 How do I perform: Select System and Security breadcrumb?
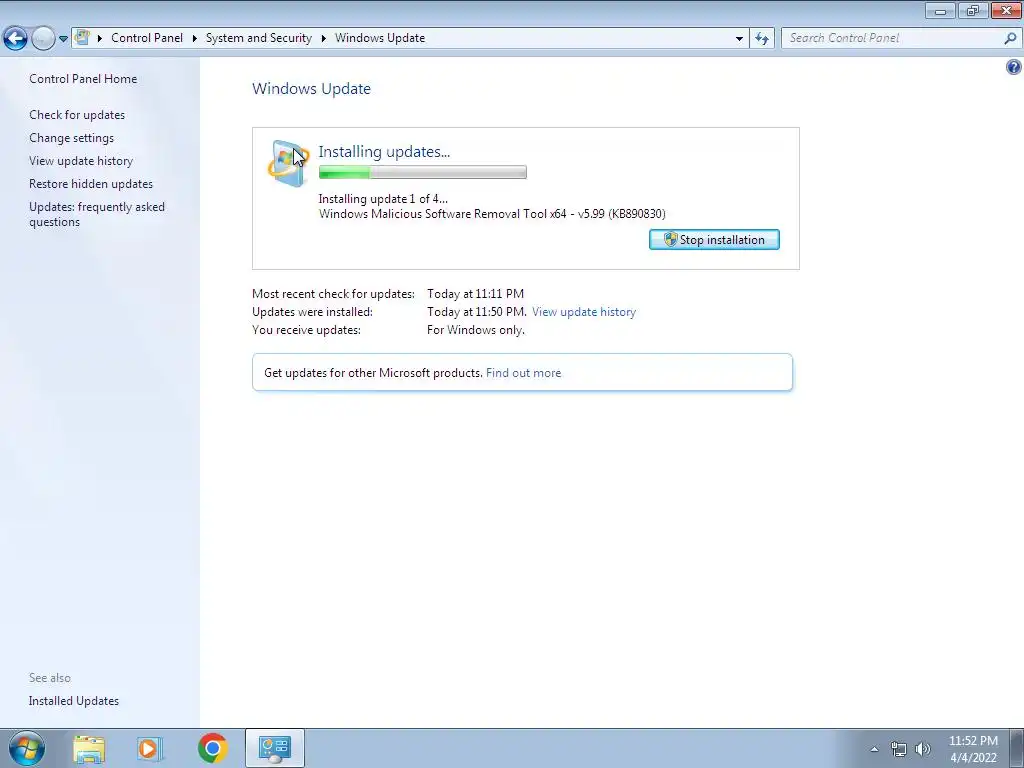click(259, 38)
